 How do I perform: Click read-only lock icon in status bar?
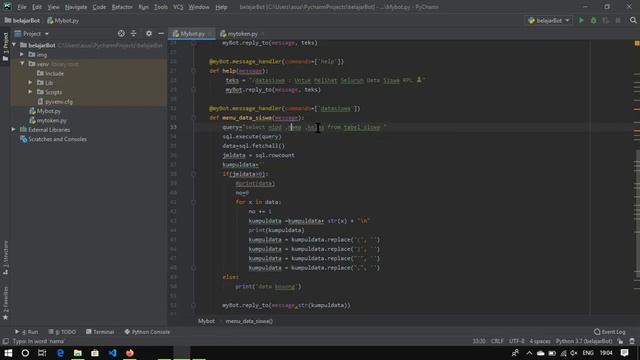pyautogui.click(x=620, y=341)
